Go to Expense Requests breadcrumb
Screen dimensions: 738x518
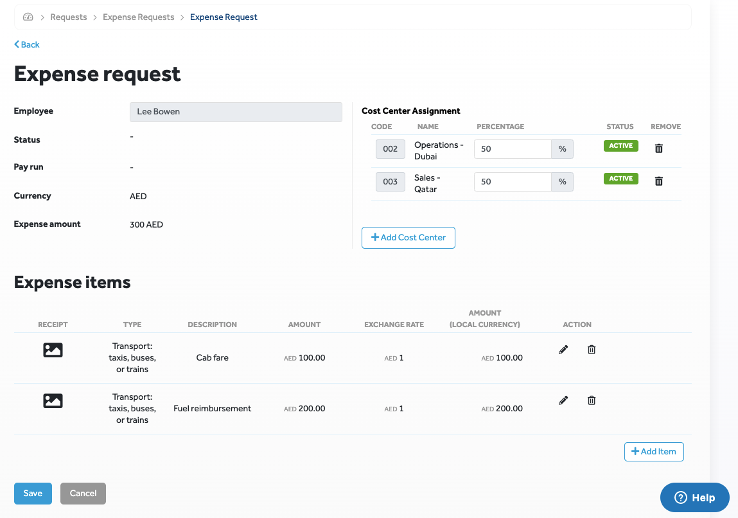[x=138, y=17]
